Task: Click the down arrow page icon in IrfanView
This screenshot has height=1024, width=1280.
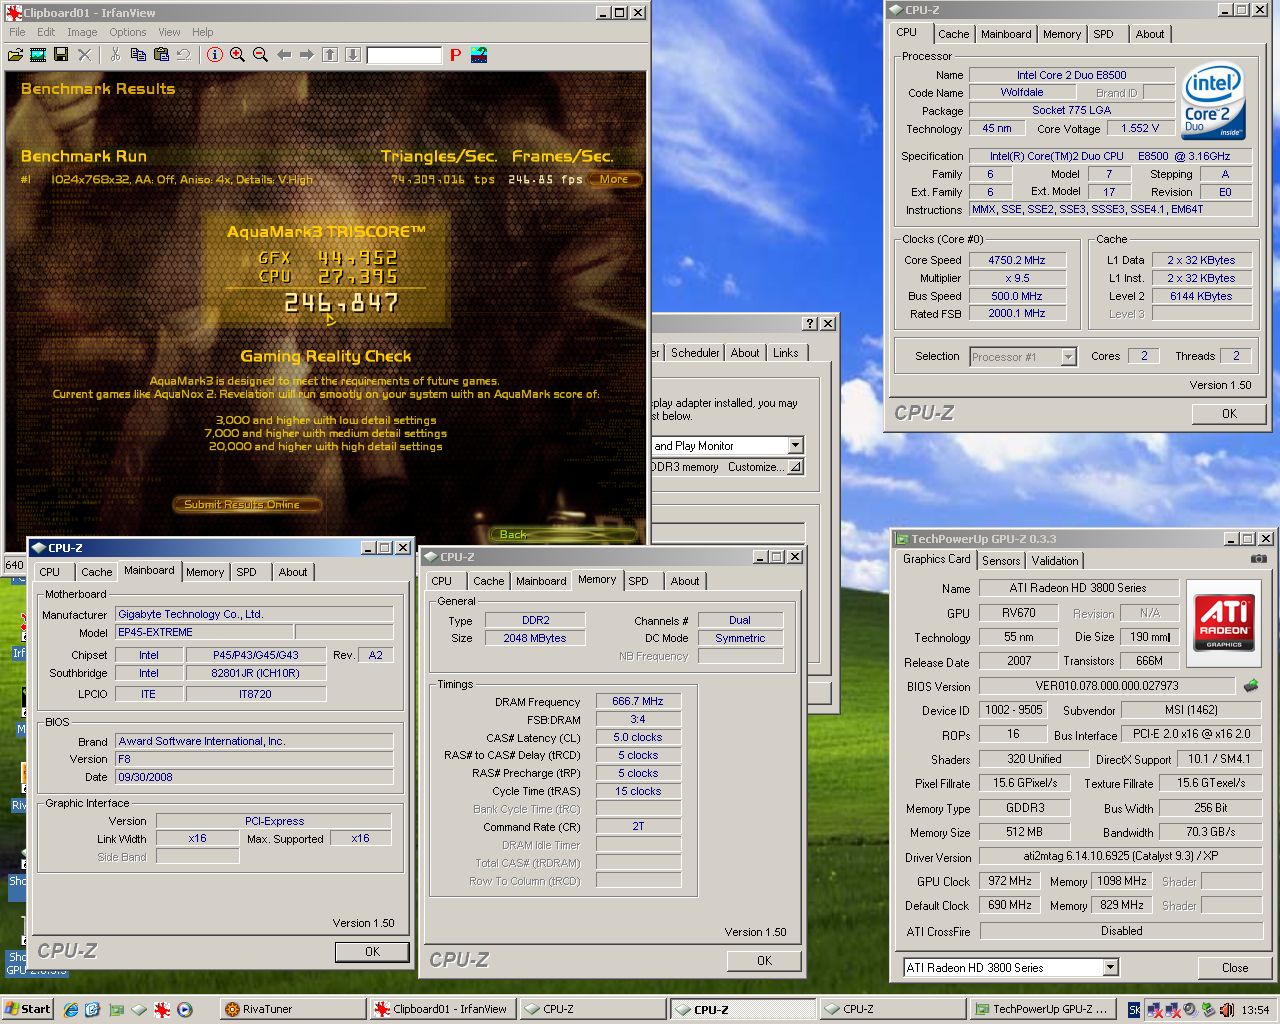Action: (352, 55)
